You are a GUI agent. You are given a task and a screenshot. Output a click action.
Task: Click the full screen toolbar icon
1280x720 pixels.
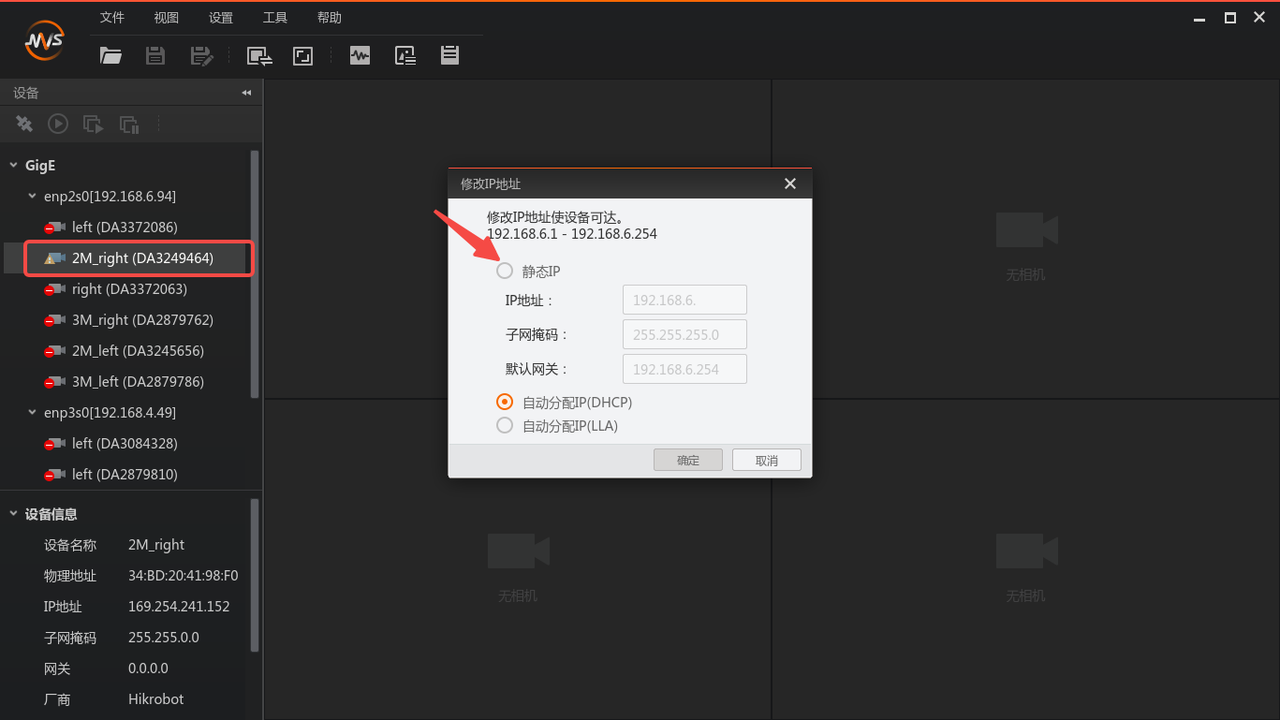click(x=303, y=56)
